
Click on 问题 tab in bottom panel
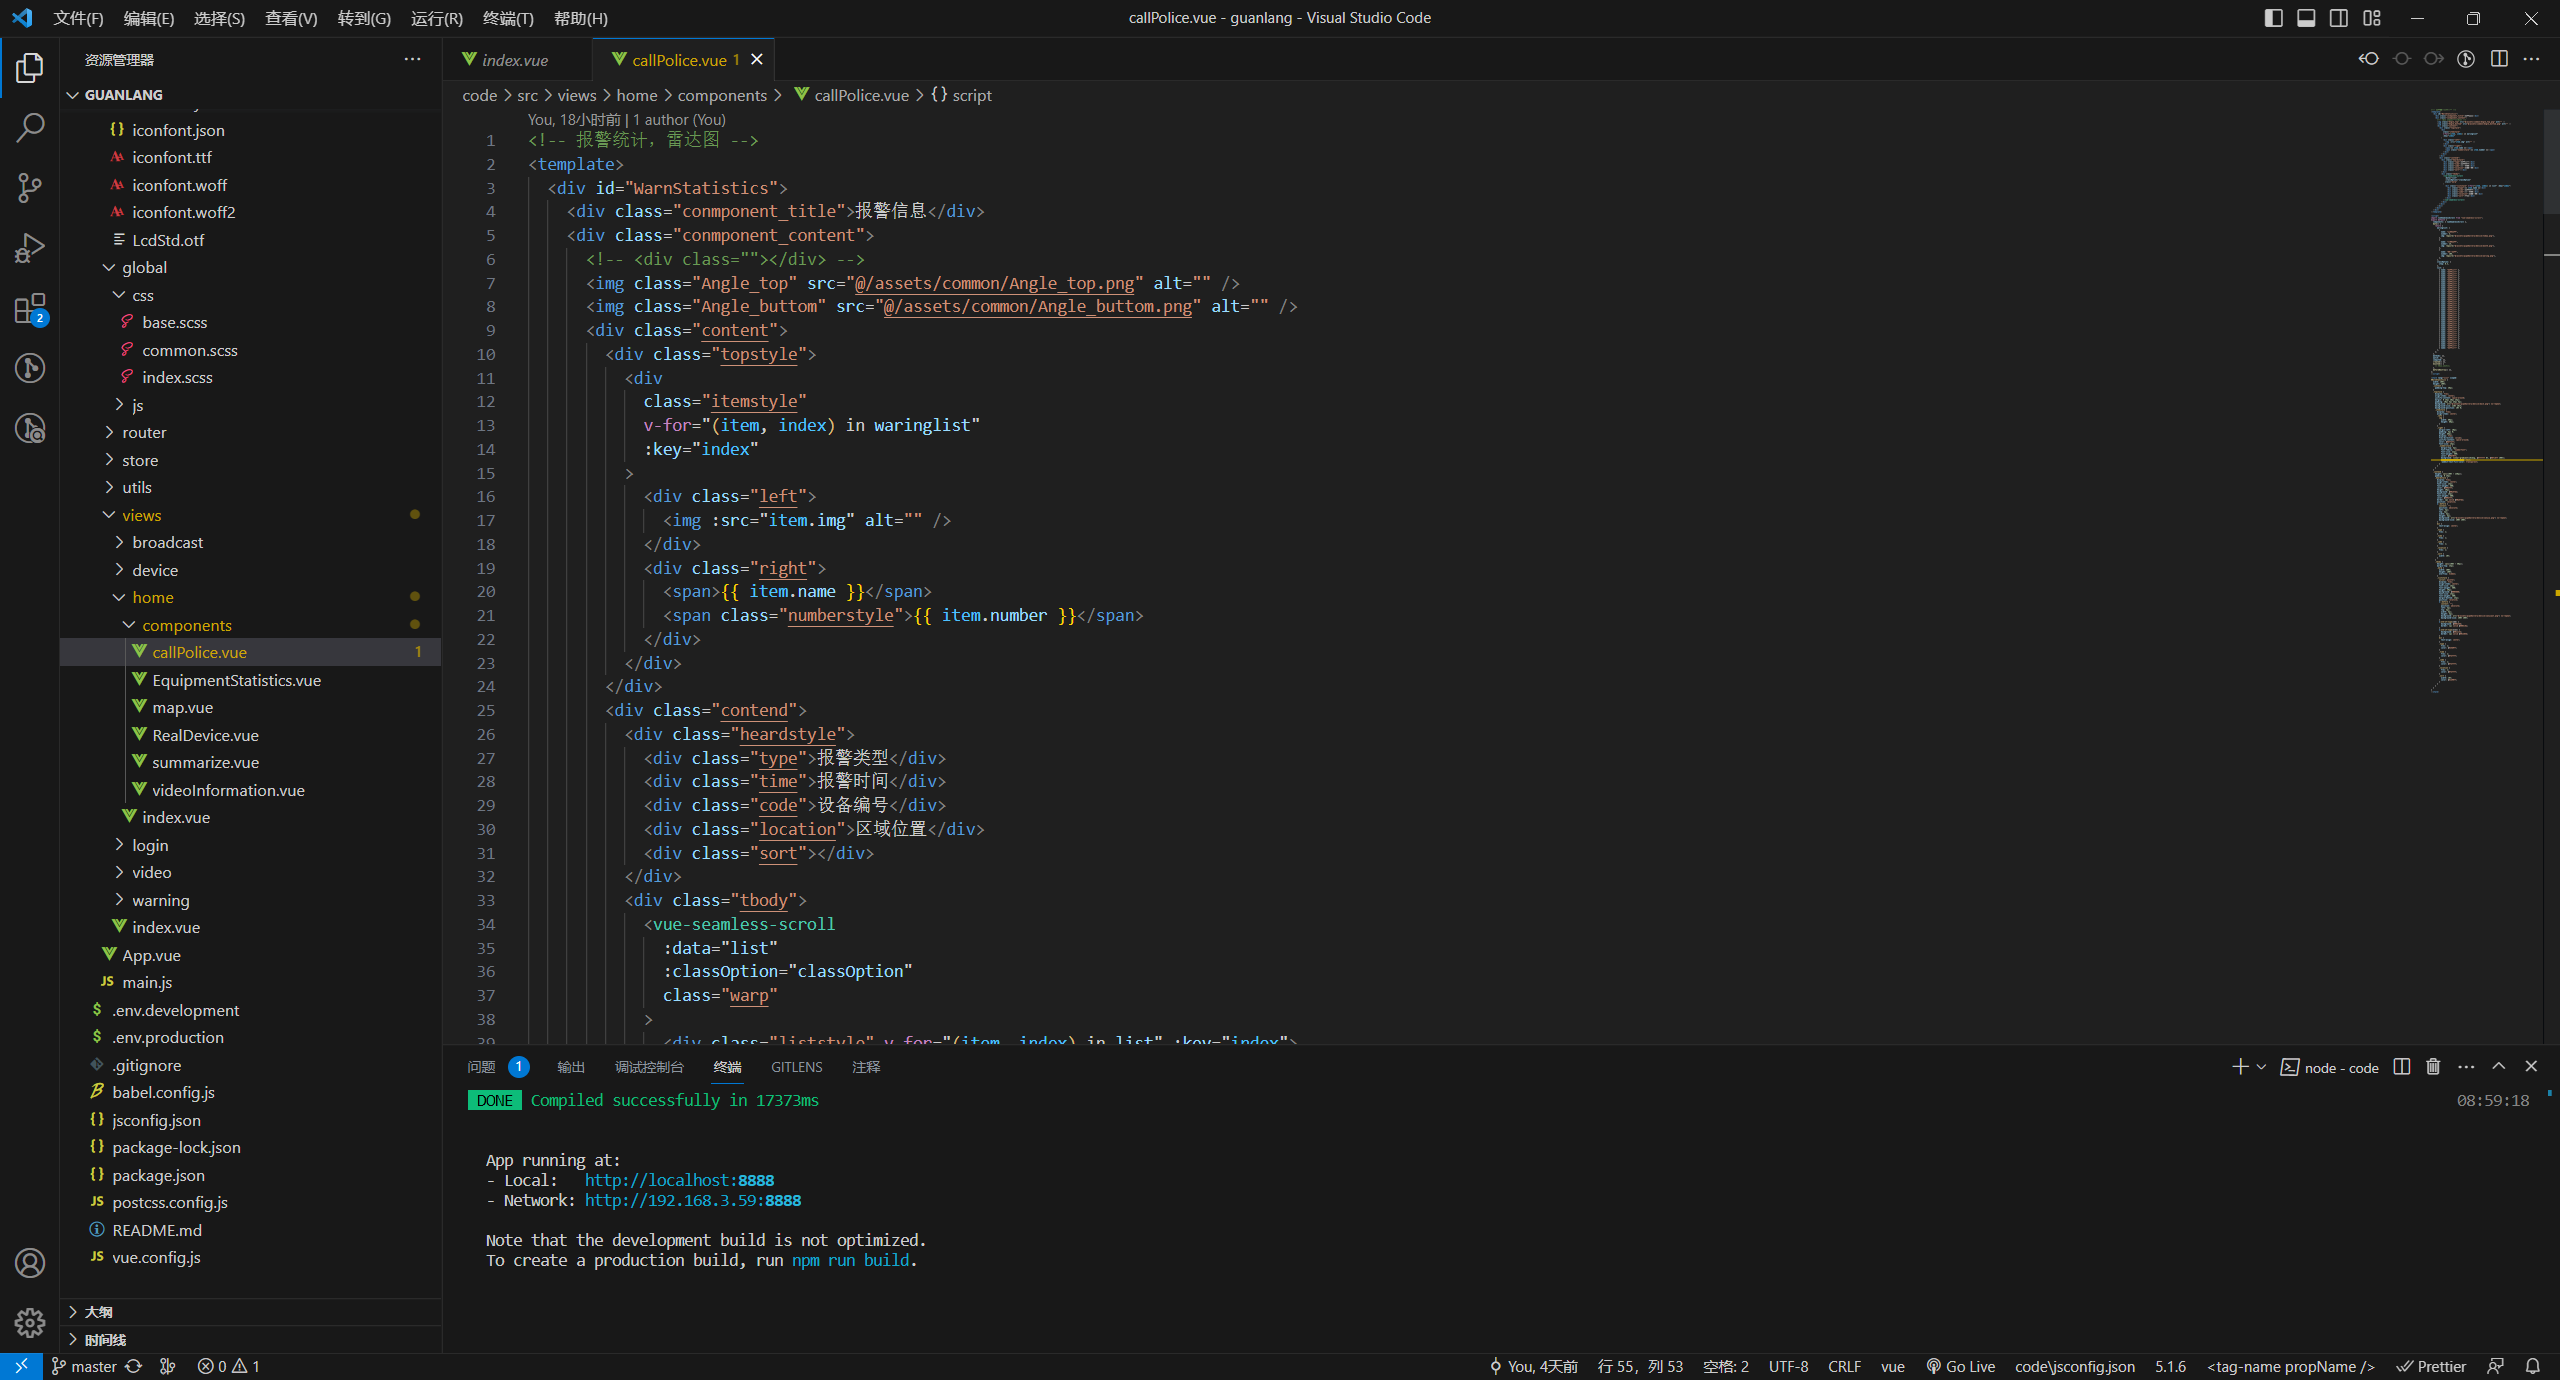[x=482, y=1066]
